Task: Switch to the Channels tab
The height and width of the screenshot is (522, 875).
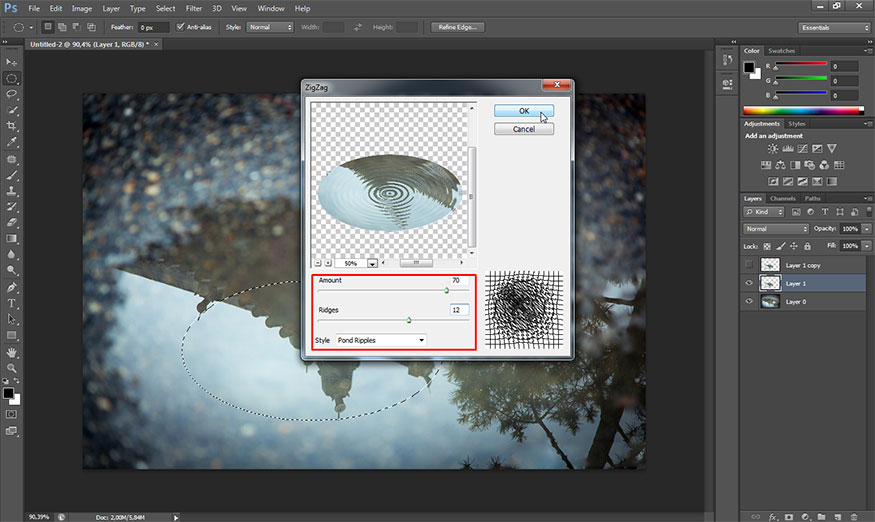Action: point(782,198)
